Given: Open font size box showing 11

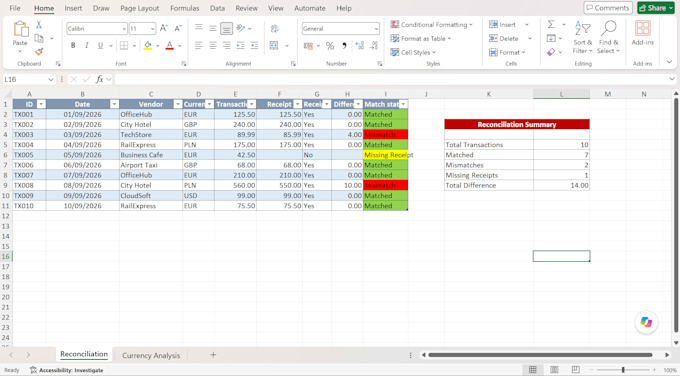Looking at the screenshot, I should [142, 29].
